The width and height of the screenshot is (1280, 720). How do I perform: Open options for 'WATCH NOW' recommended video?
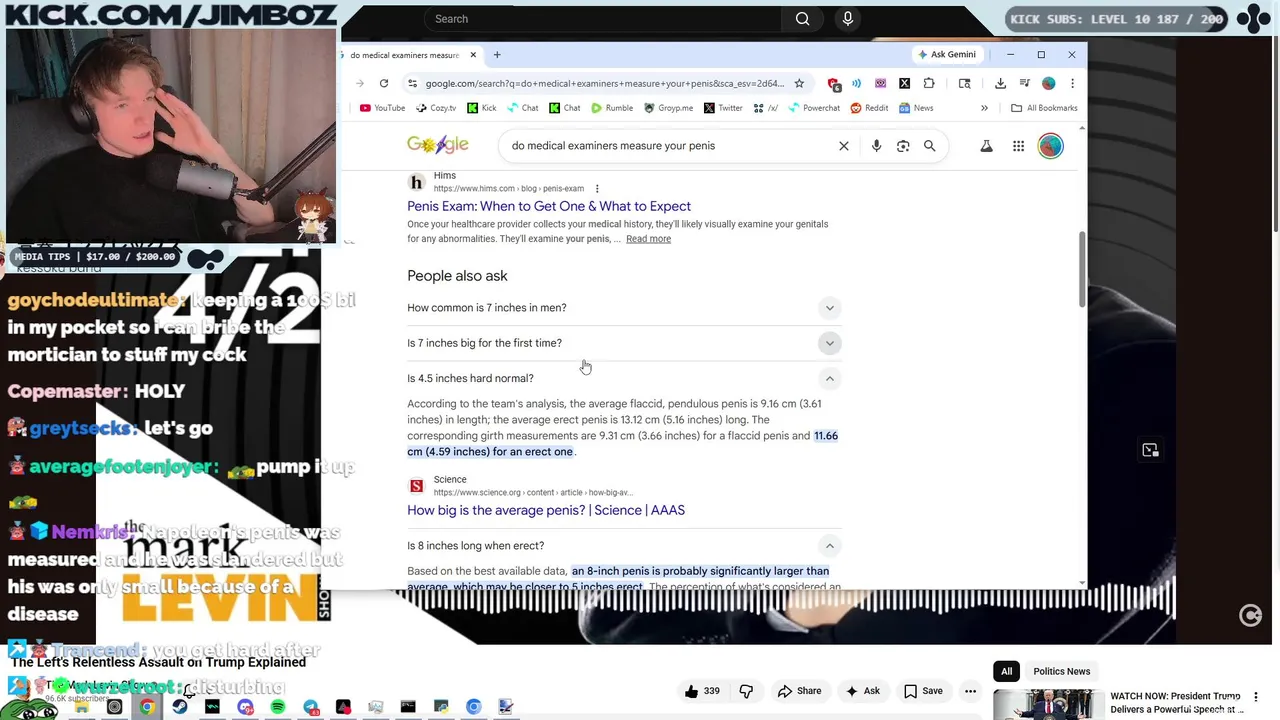[1256, 697]
